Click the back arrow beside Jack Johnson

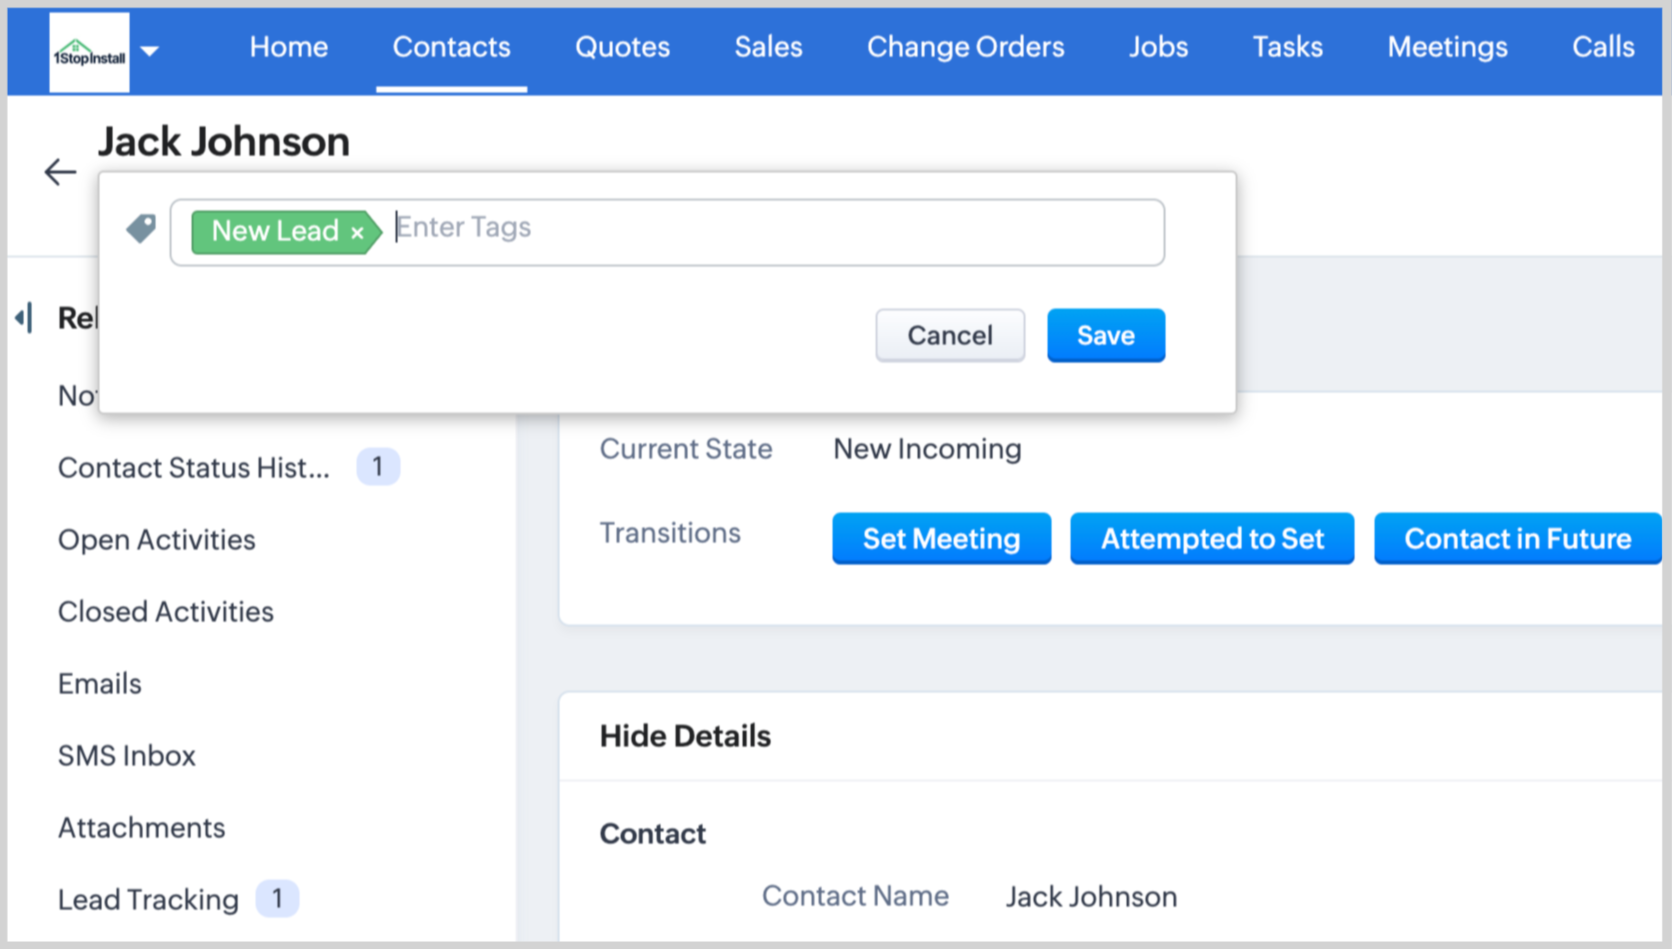click(60, 172)
